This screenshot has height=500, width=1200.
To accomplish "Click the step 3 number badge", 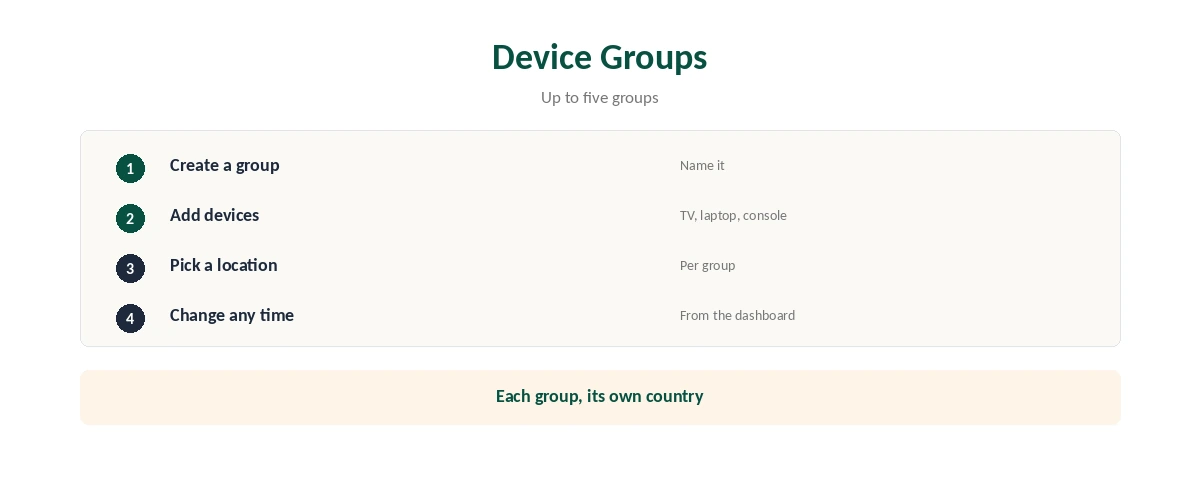I will (x=130, y=268).
